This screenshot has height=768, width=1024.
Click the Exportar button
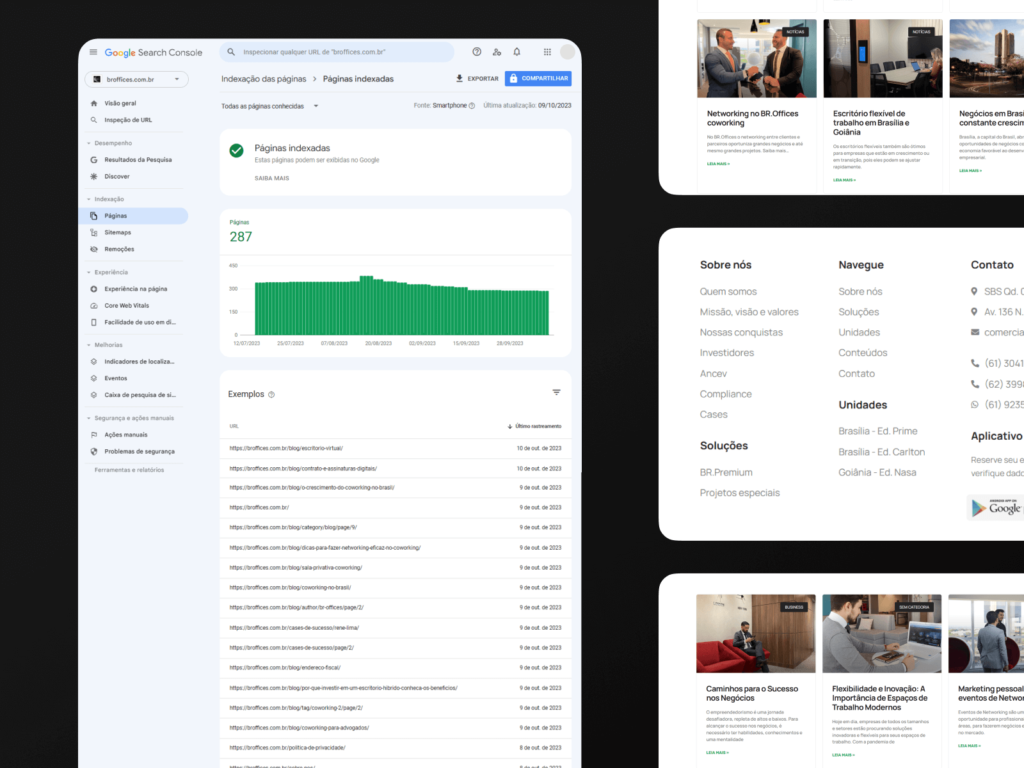(477, 78)
